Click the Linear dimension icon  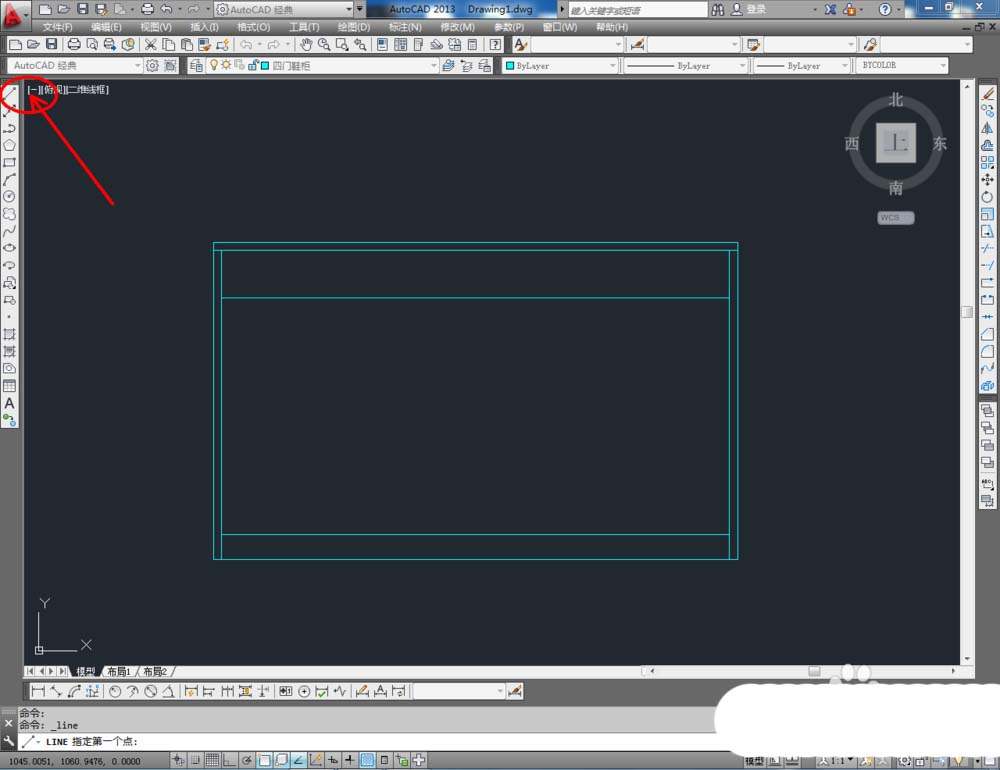coord(38,691)
